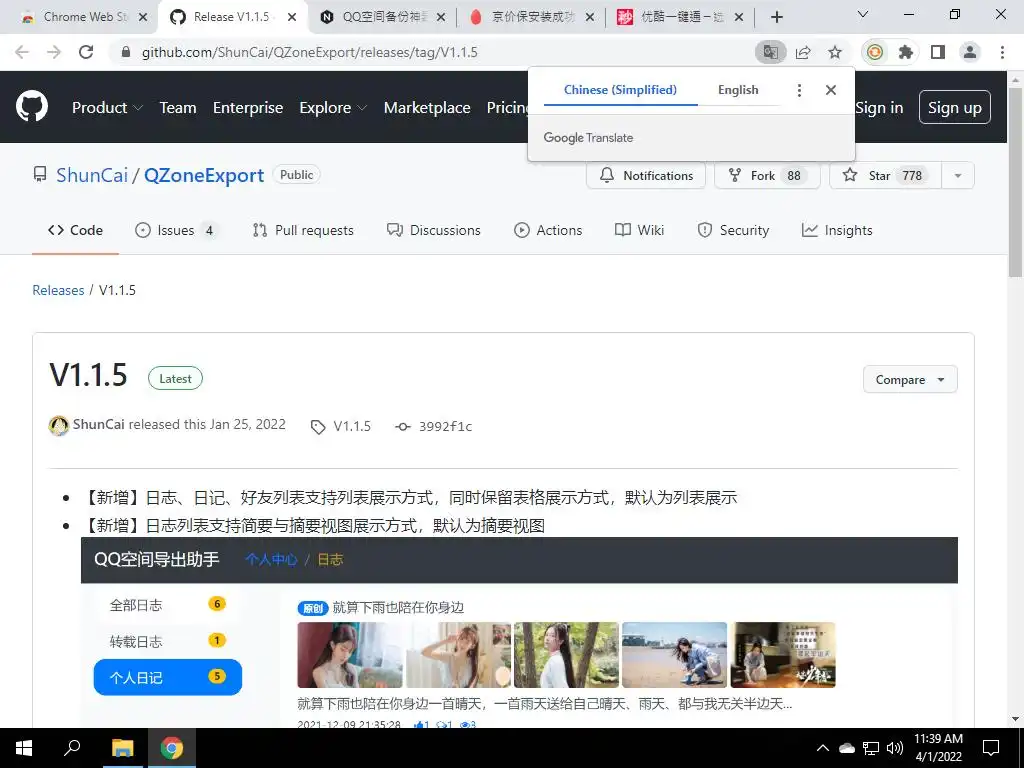Open the Compare dropdown
This screenshot has width=1024, height=768.
click(x=910, y=379)
